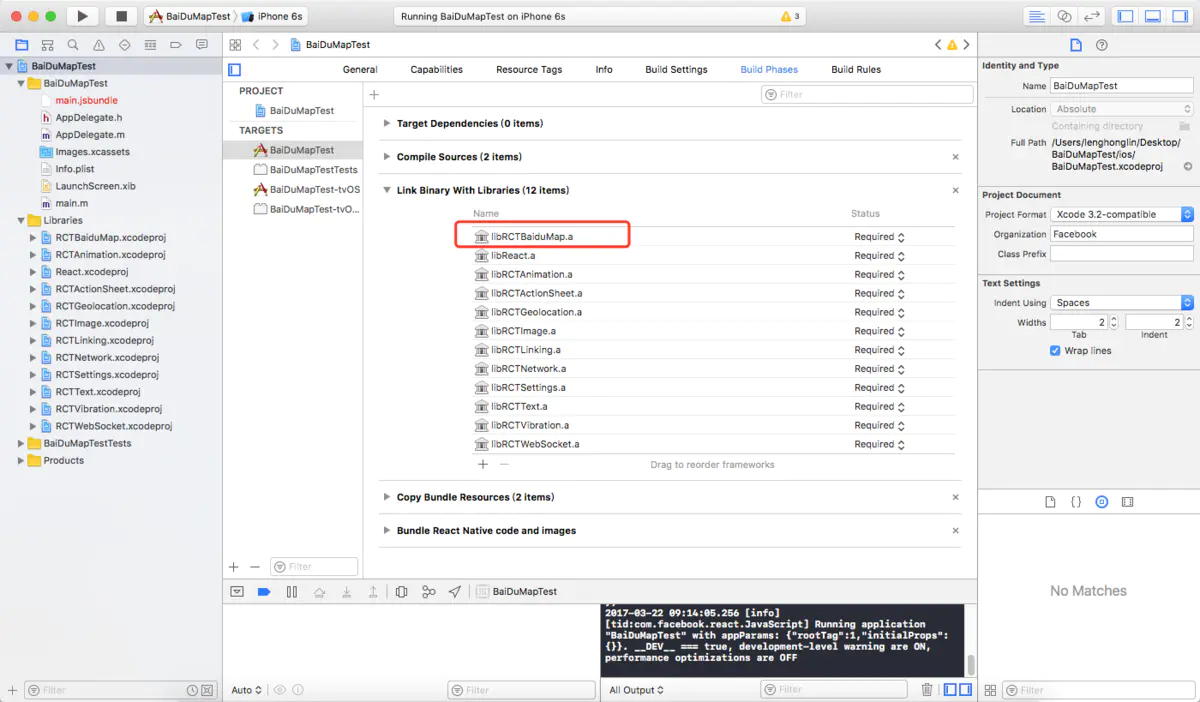Expand Copy Bundle Resources section
This screenshot has height=702, width=1200.
[x=387, y=497]
